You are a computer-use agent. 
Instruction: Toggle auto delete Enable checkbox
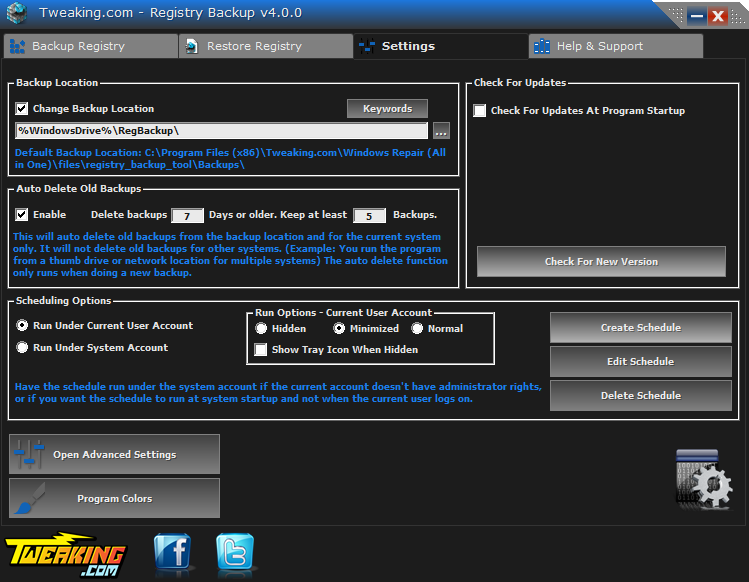point(22,215)
